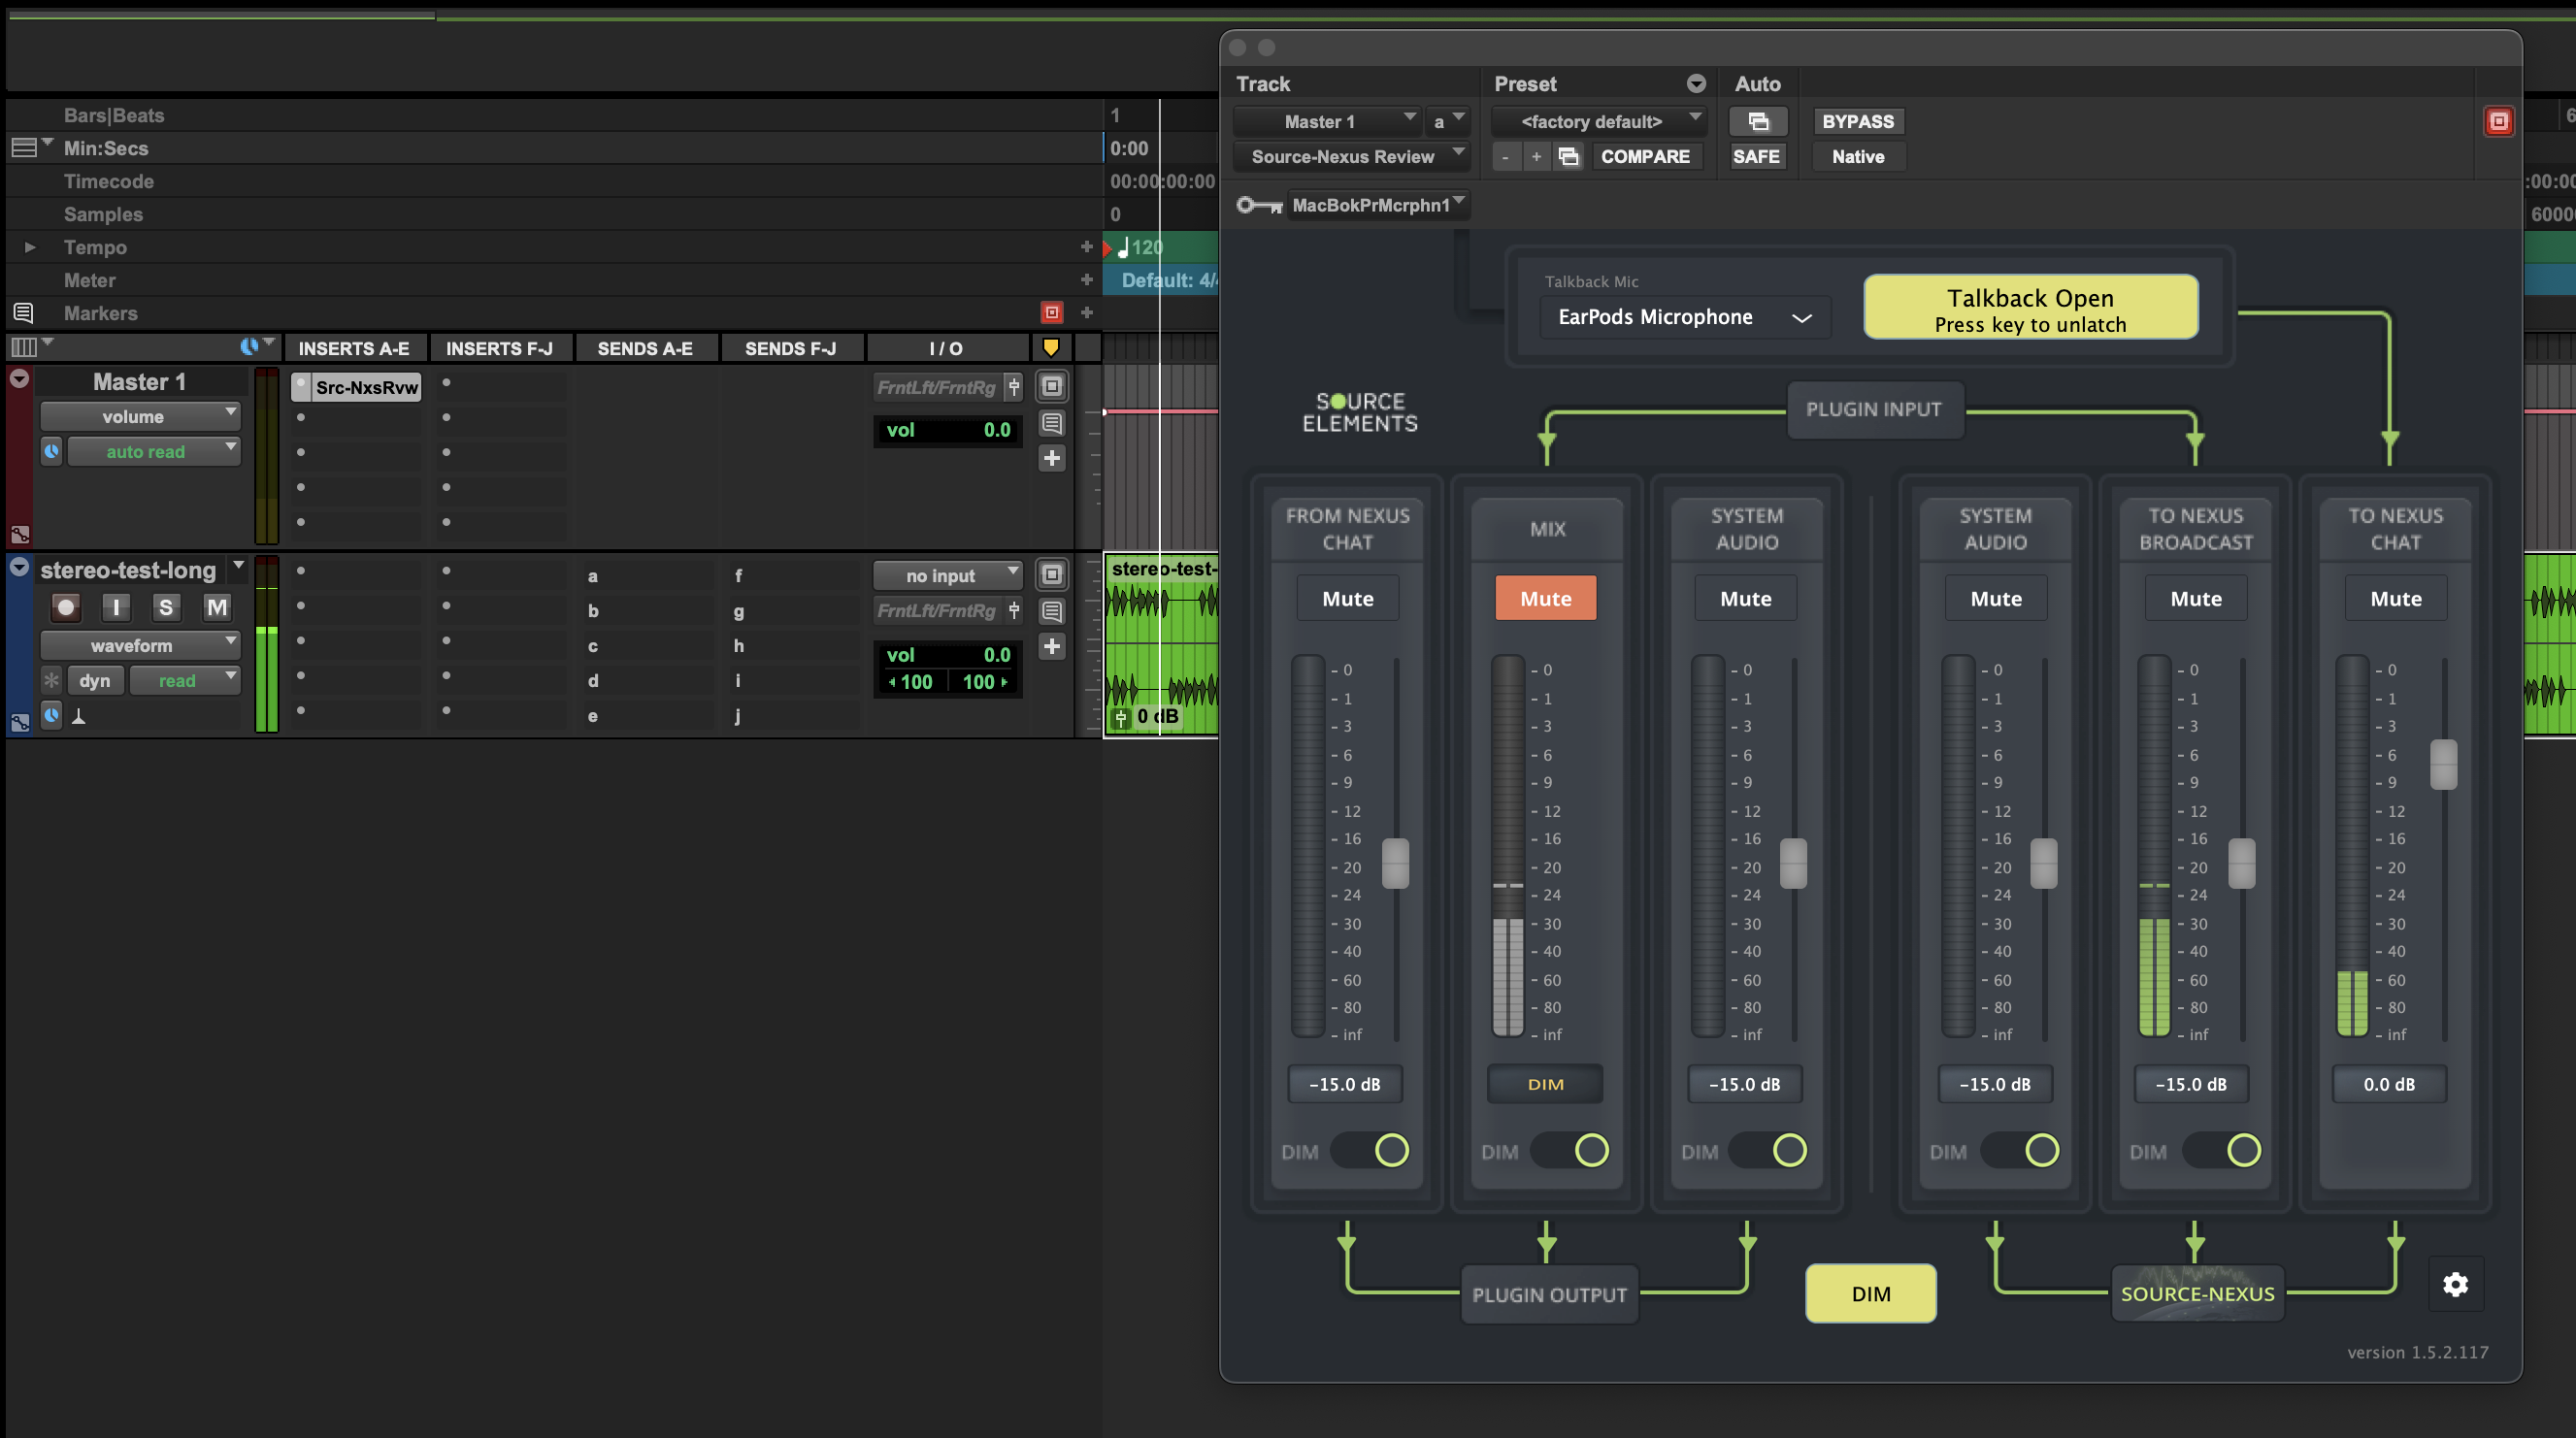The width and height of the screenshot is (2576, 1438).
Task: Open plugin settings gear icon
Action: [2455, 1284]
